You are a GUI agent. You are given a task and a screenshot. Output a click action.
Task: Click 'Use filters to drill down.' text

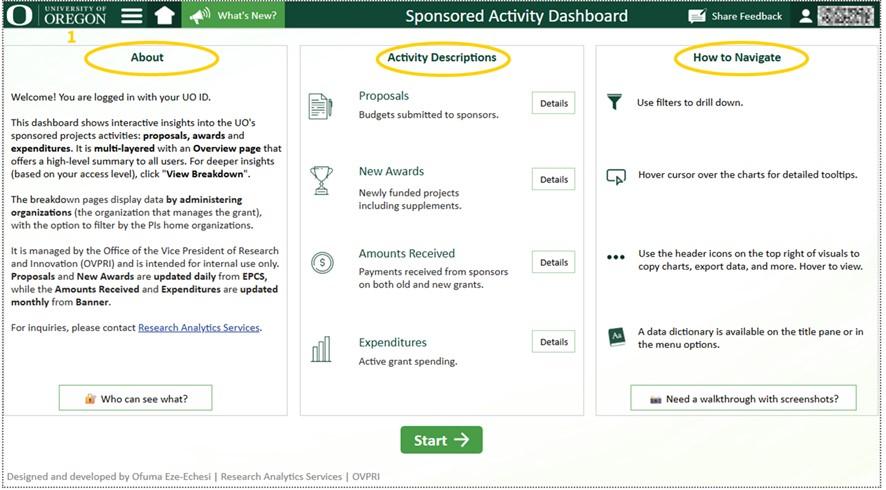click(690, 103)
